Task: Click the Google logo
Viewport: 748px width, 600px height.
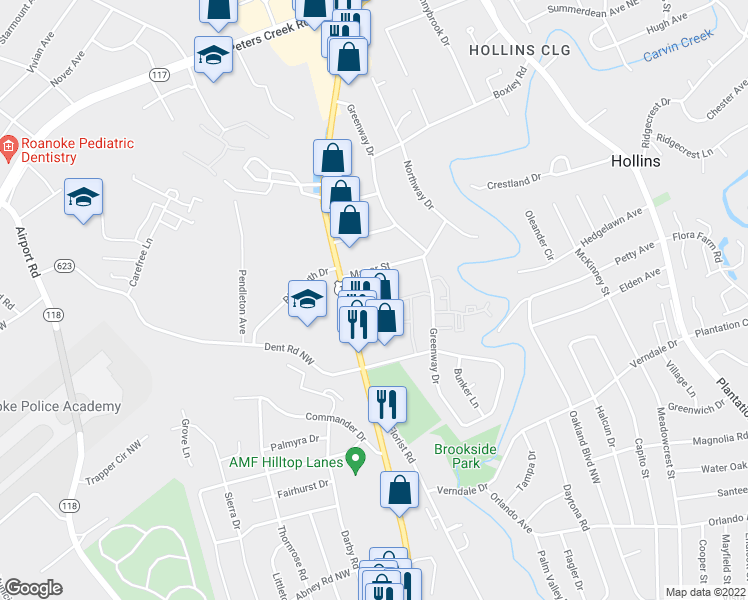Action: 33,588
